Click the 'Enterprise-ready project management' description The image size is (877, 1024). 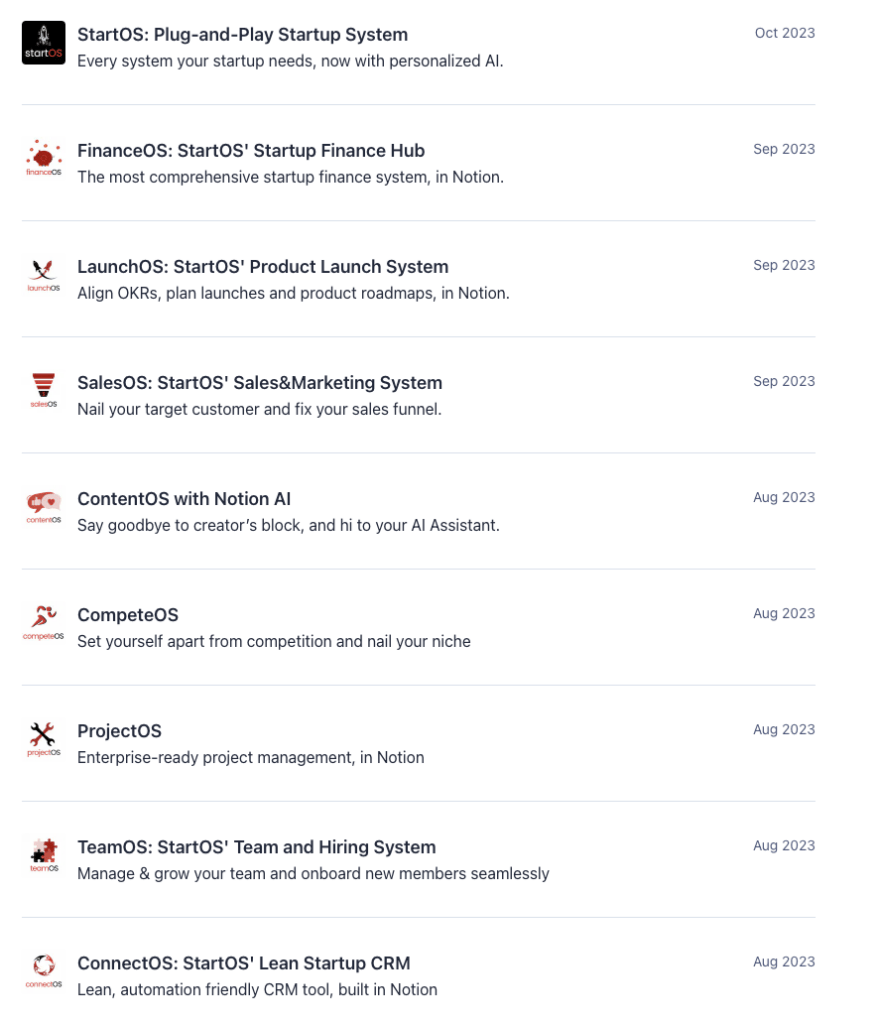[250, 757]
